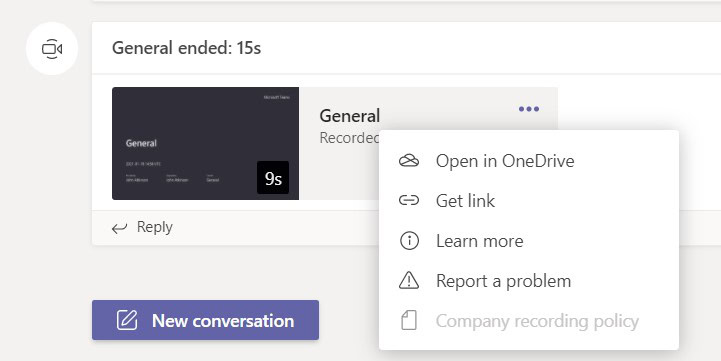Open the General recording thumbnail

206,143
